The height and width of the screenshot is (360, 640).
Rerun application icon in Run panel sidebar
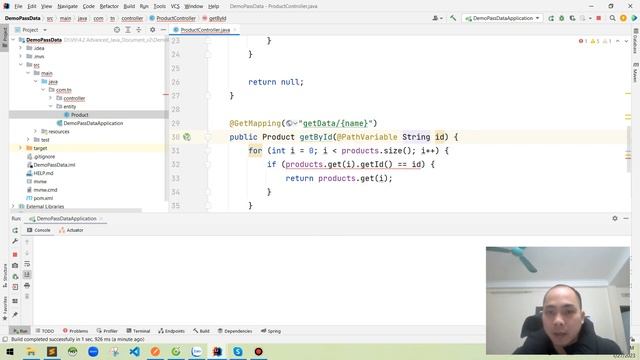[15, 230]
